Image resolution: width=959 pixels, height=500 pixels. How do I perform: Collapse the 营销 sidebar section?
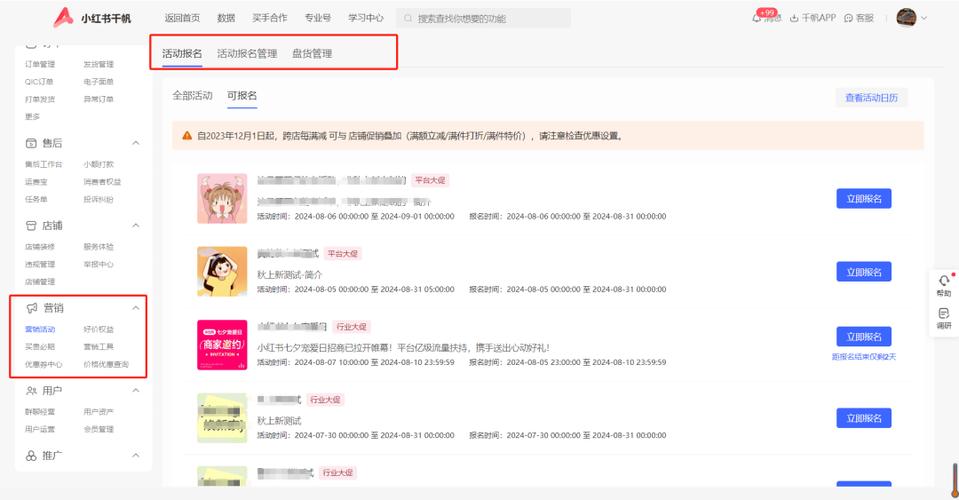(x=136, y=308)
